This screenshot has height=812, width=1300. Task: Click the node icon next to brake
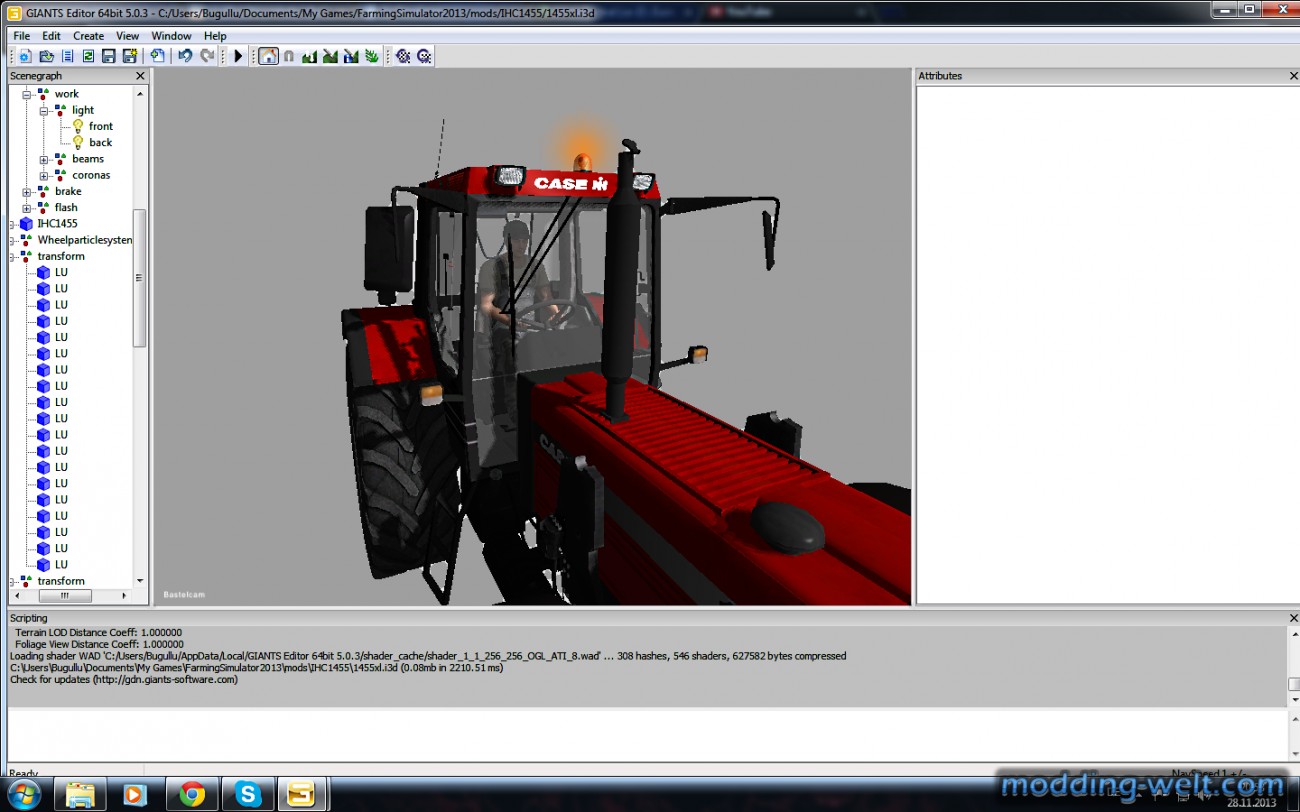(x=43, y=191)
